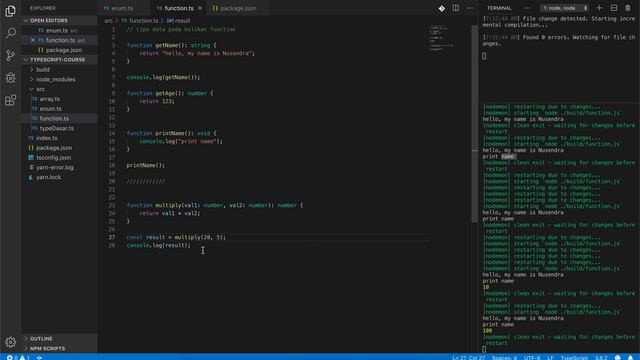Click the '100' output in the terminal
Image resolution: width=640 pixels, height=360 pixels.
coord(487,331)
